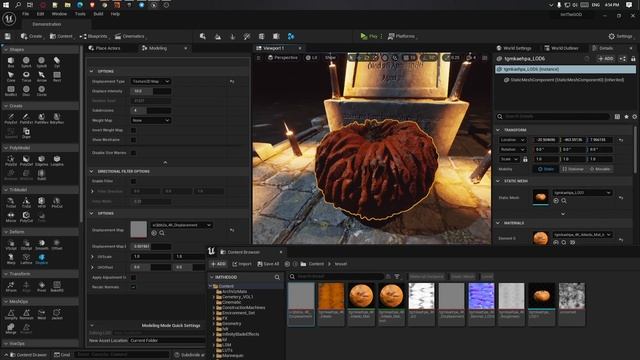The height and width of the screenshot is (360, 640).
Task: Select the Simplify MeshOps tool
Action: pos(11,315)
